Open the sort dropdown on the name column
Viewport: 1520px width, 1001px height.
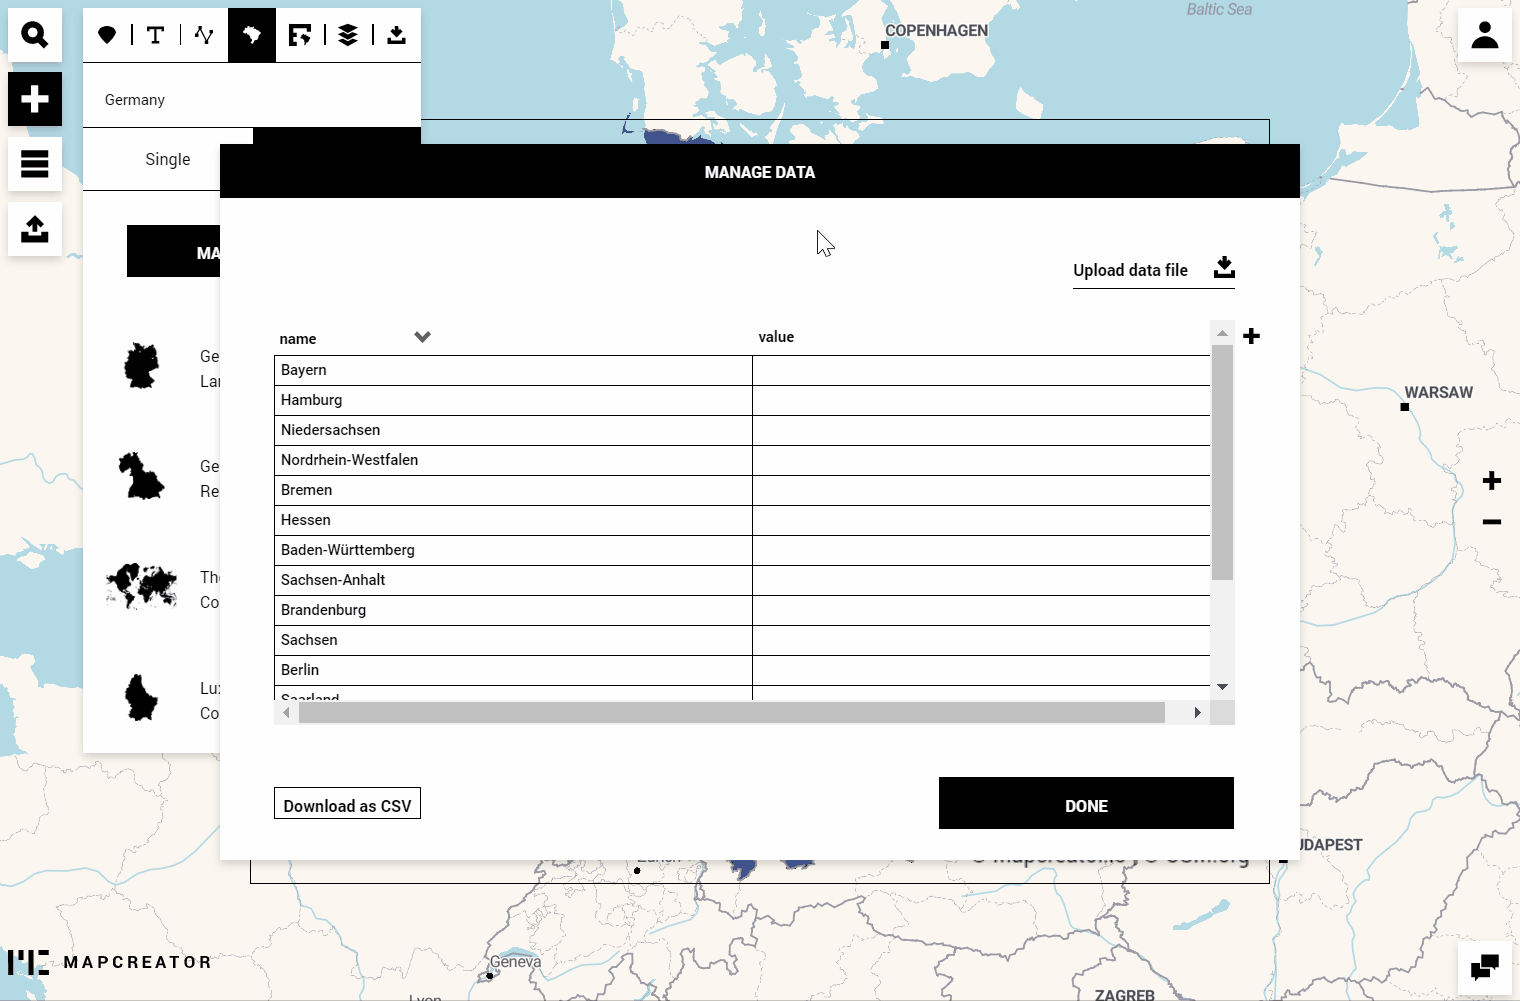422,337
